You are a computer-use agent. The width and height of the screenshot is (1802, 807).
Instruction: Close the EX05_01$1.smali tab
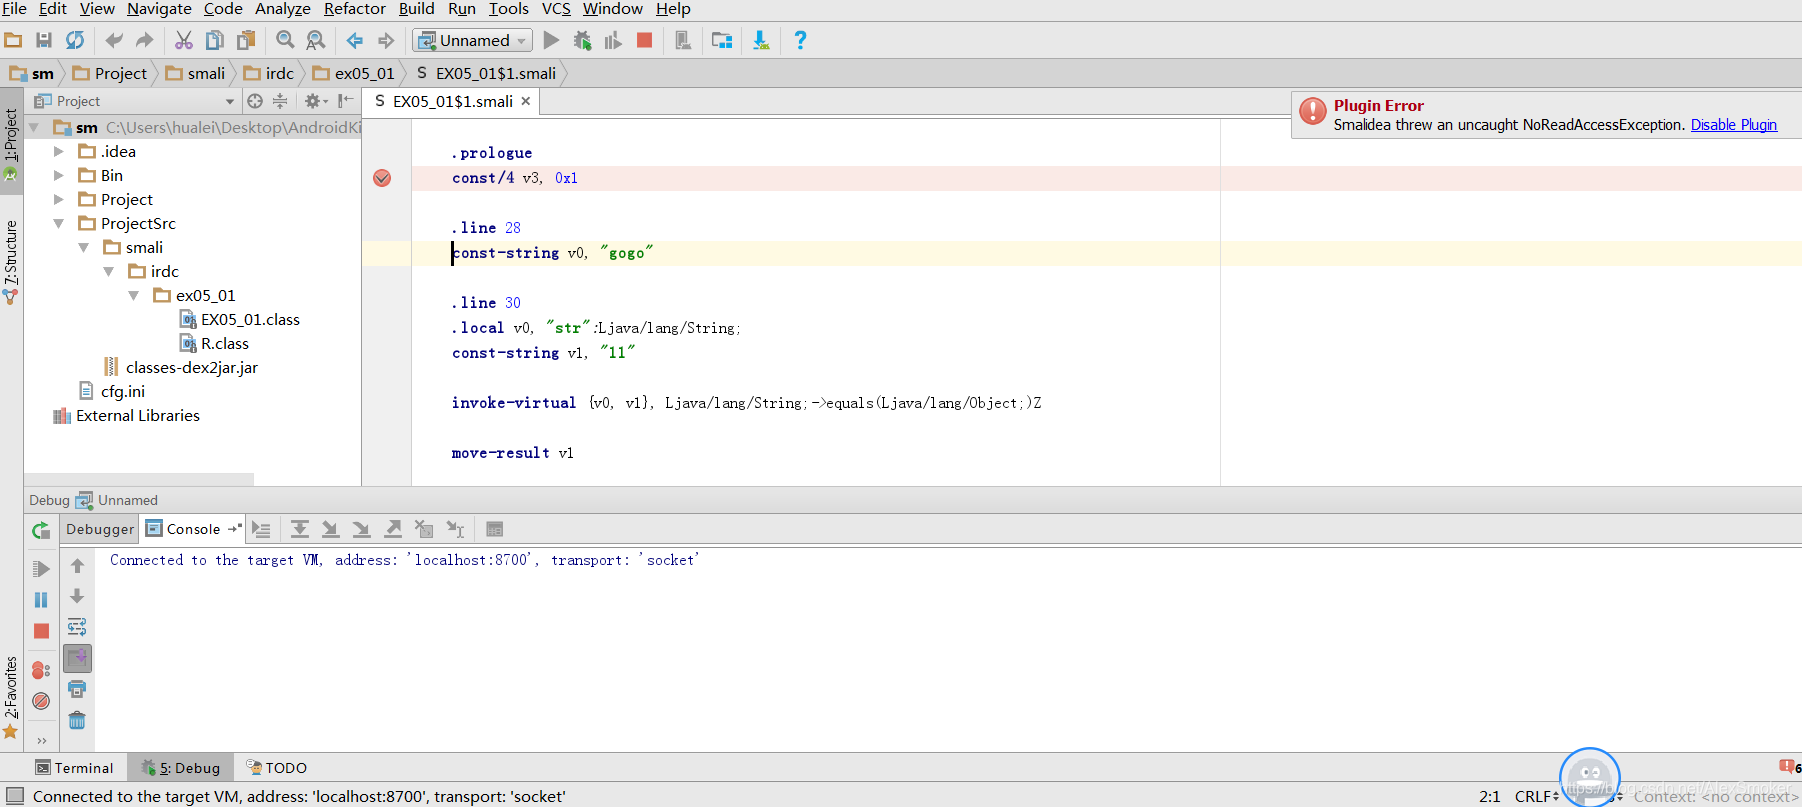[x=525, y=101]
